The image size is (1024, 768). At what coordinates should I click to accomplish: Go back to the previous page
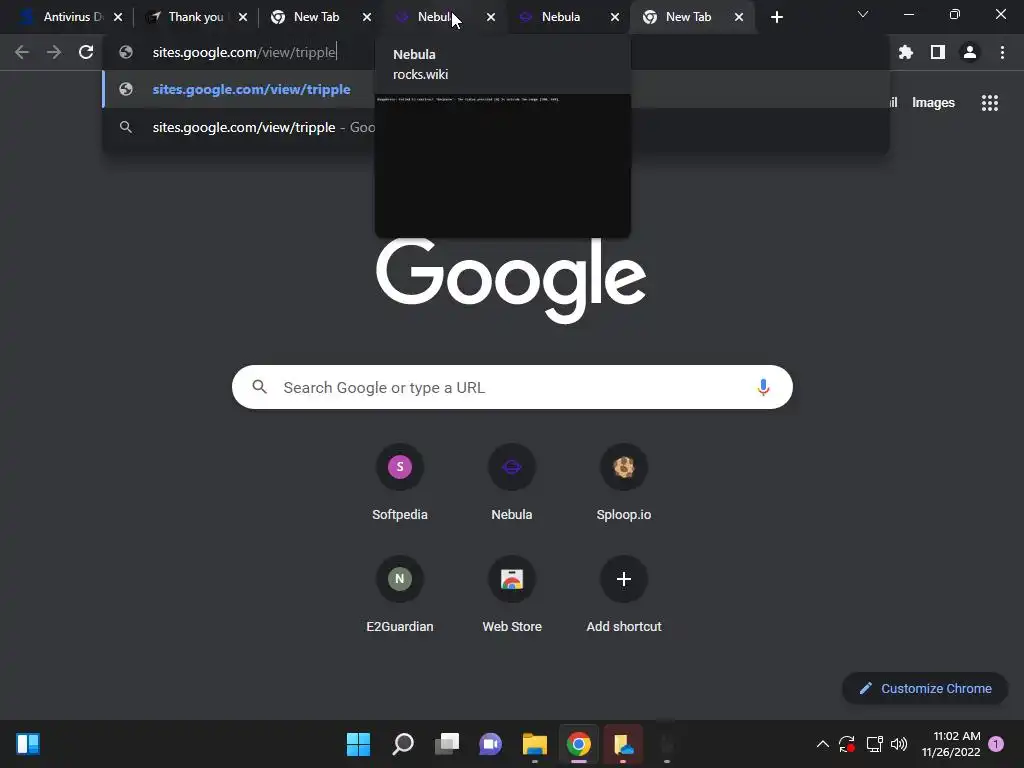pyautogui.click(x=22, y=52)
